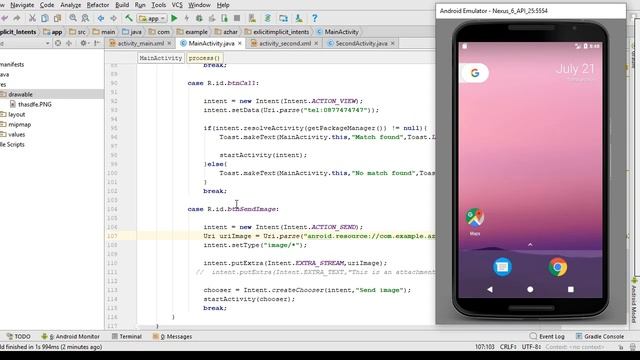Open the Android Model side tab

point(634,301)
